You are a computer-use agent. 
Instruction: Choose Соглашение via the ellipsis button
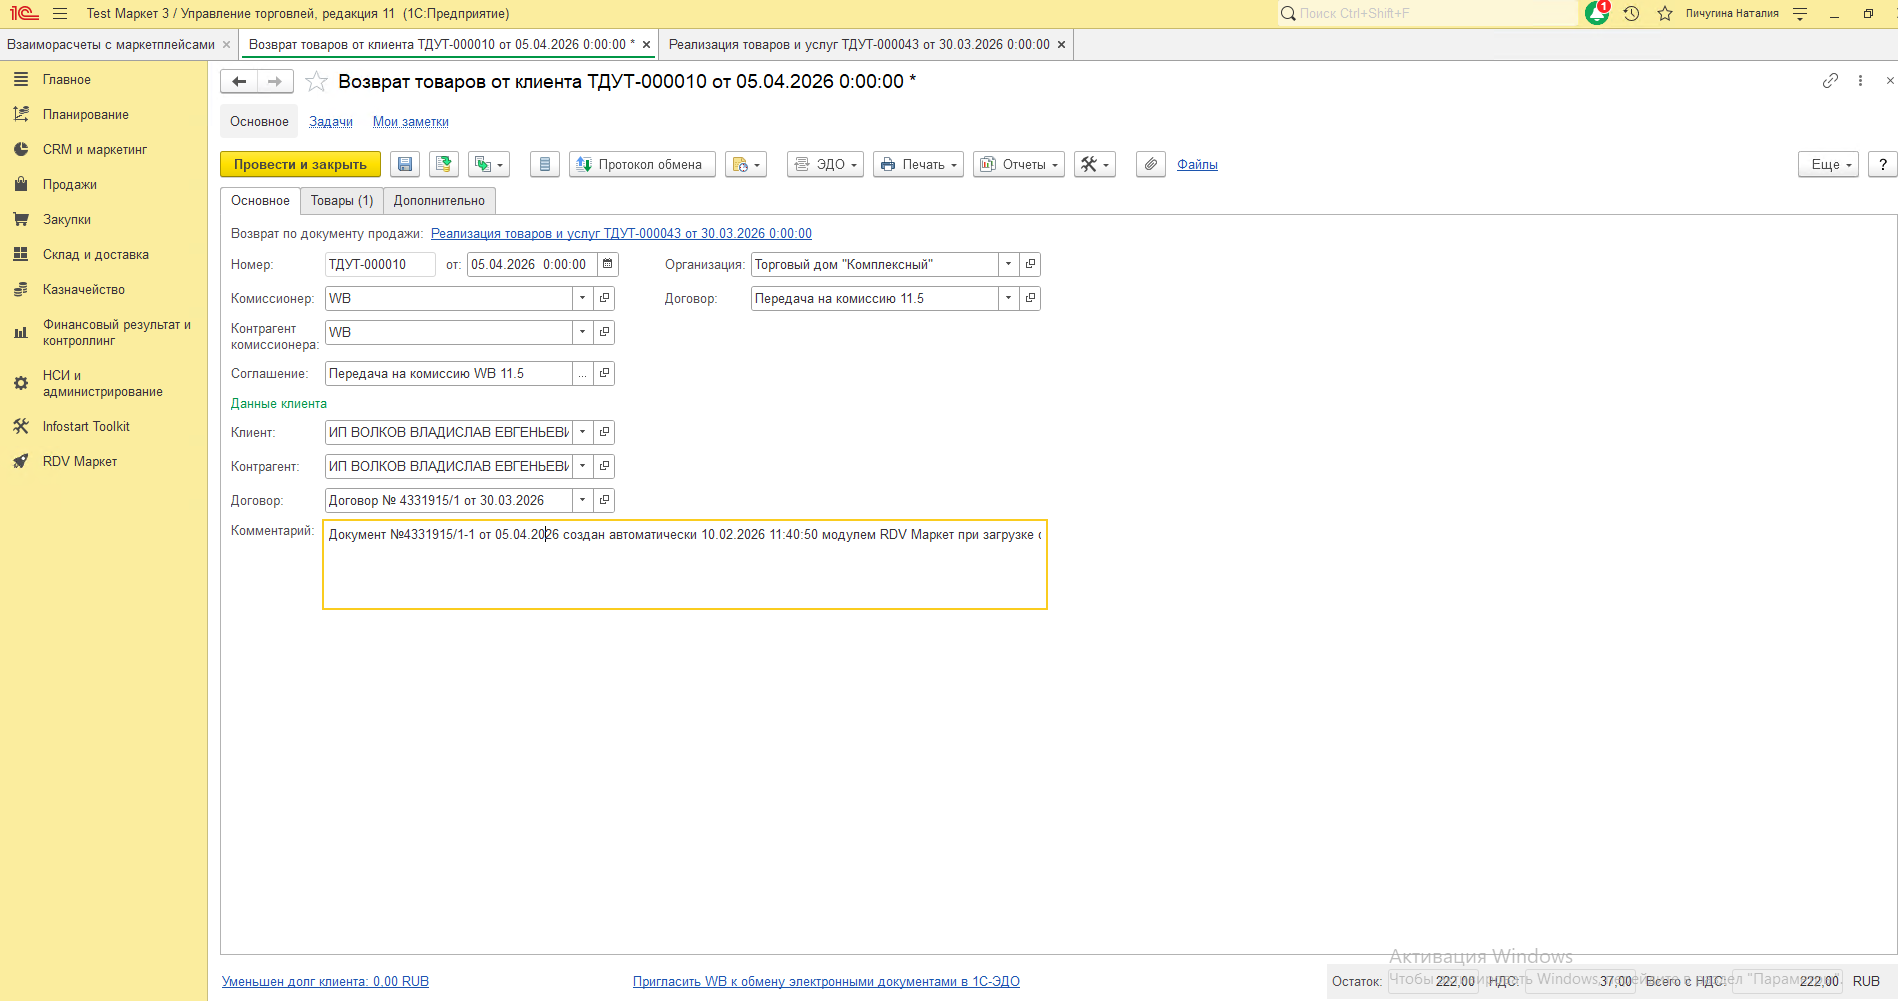[582, 373]
